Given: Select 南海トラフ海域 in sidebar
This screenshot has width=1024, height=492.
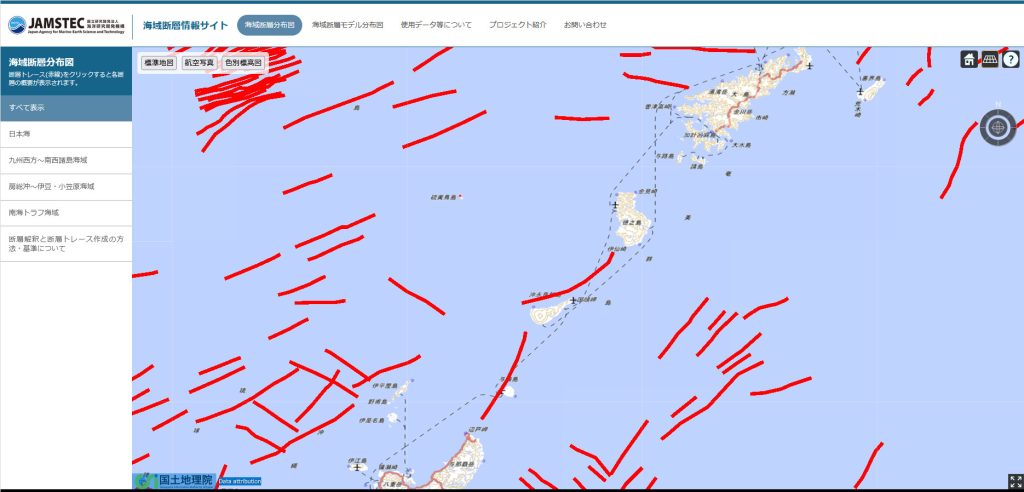Looking at the screenshot, I should coord(66,213).
